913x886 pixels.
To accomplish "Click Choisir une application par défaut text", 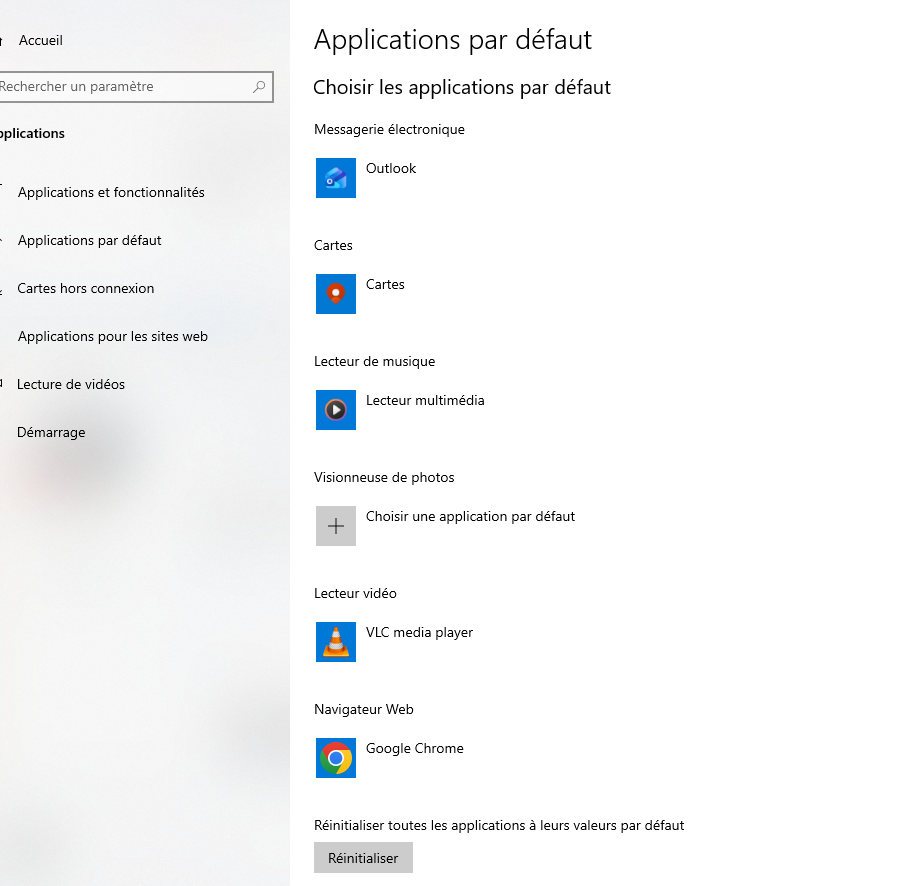I will tap(470, 516).
